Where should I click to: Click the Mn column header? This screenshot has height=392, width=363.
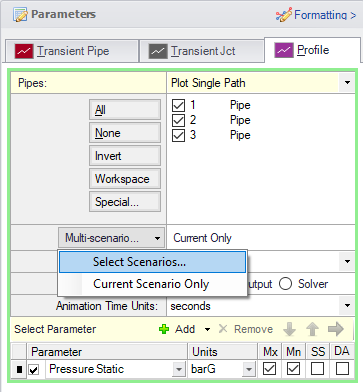coord(294,352)
